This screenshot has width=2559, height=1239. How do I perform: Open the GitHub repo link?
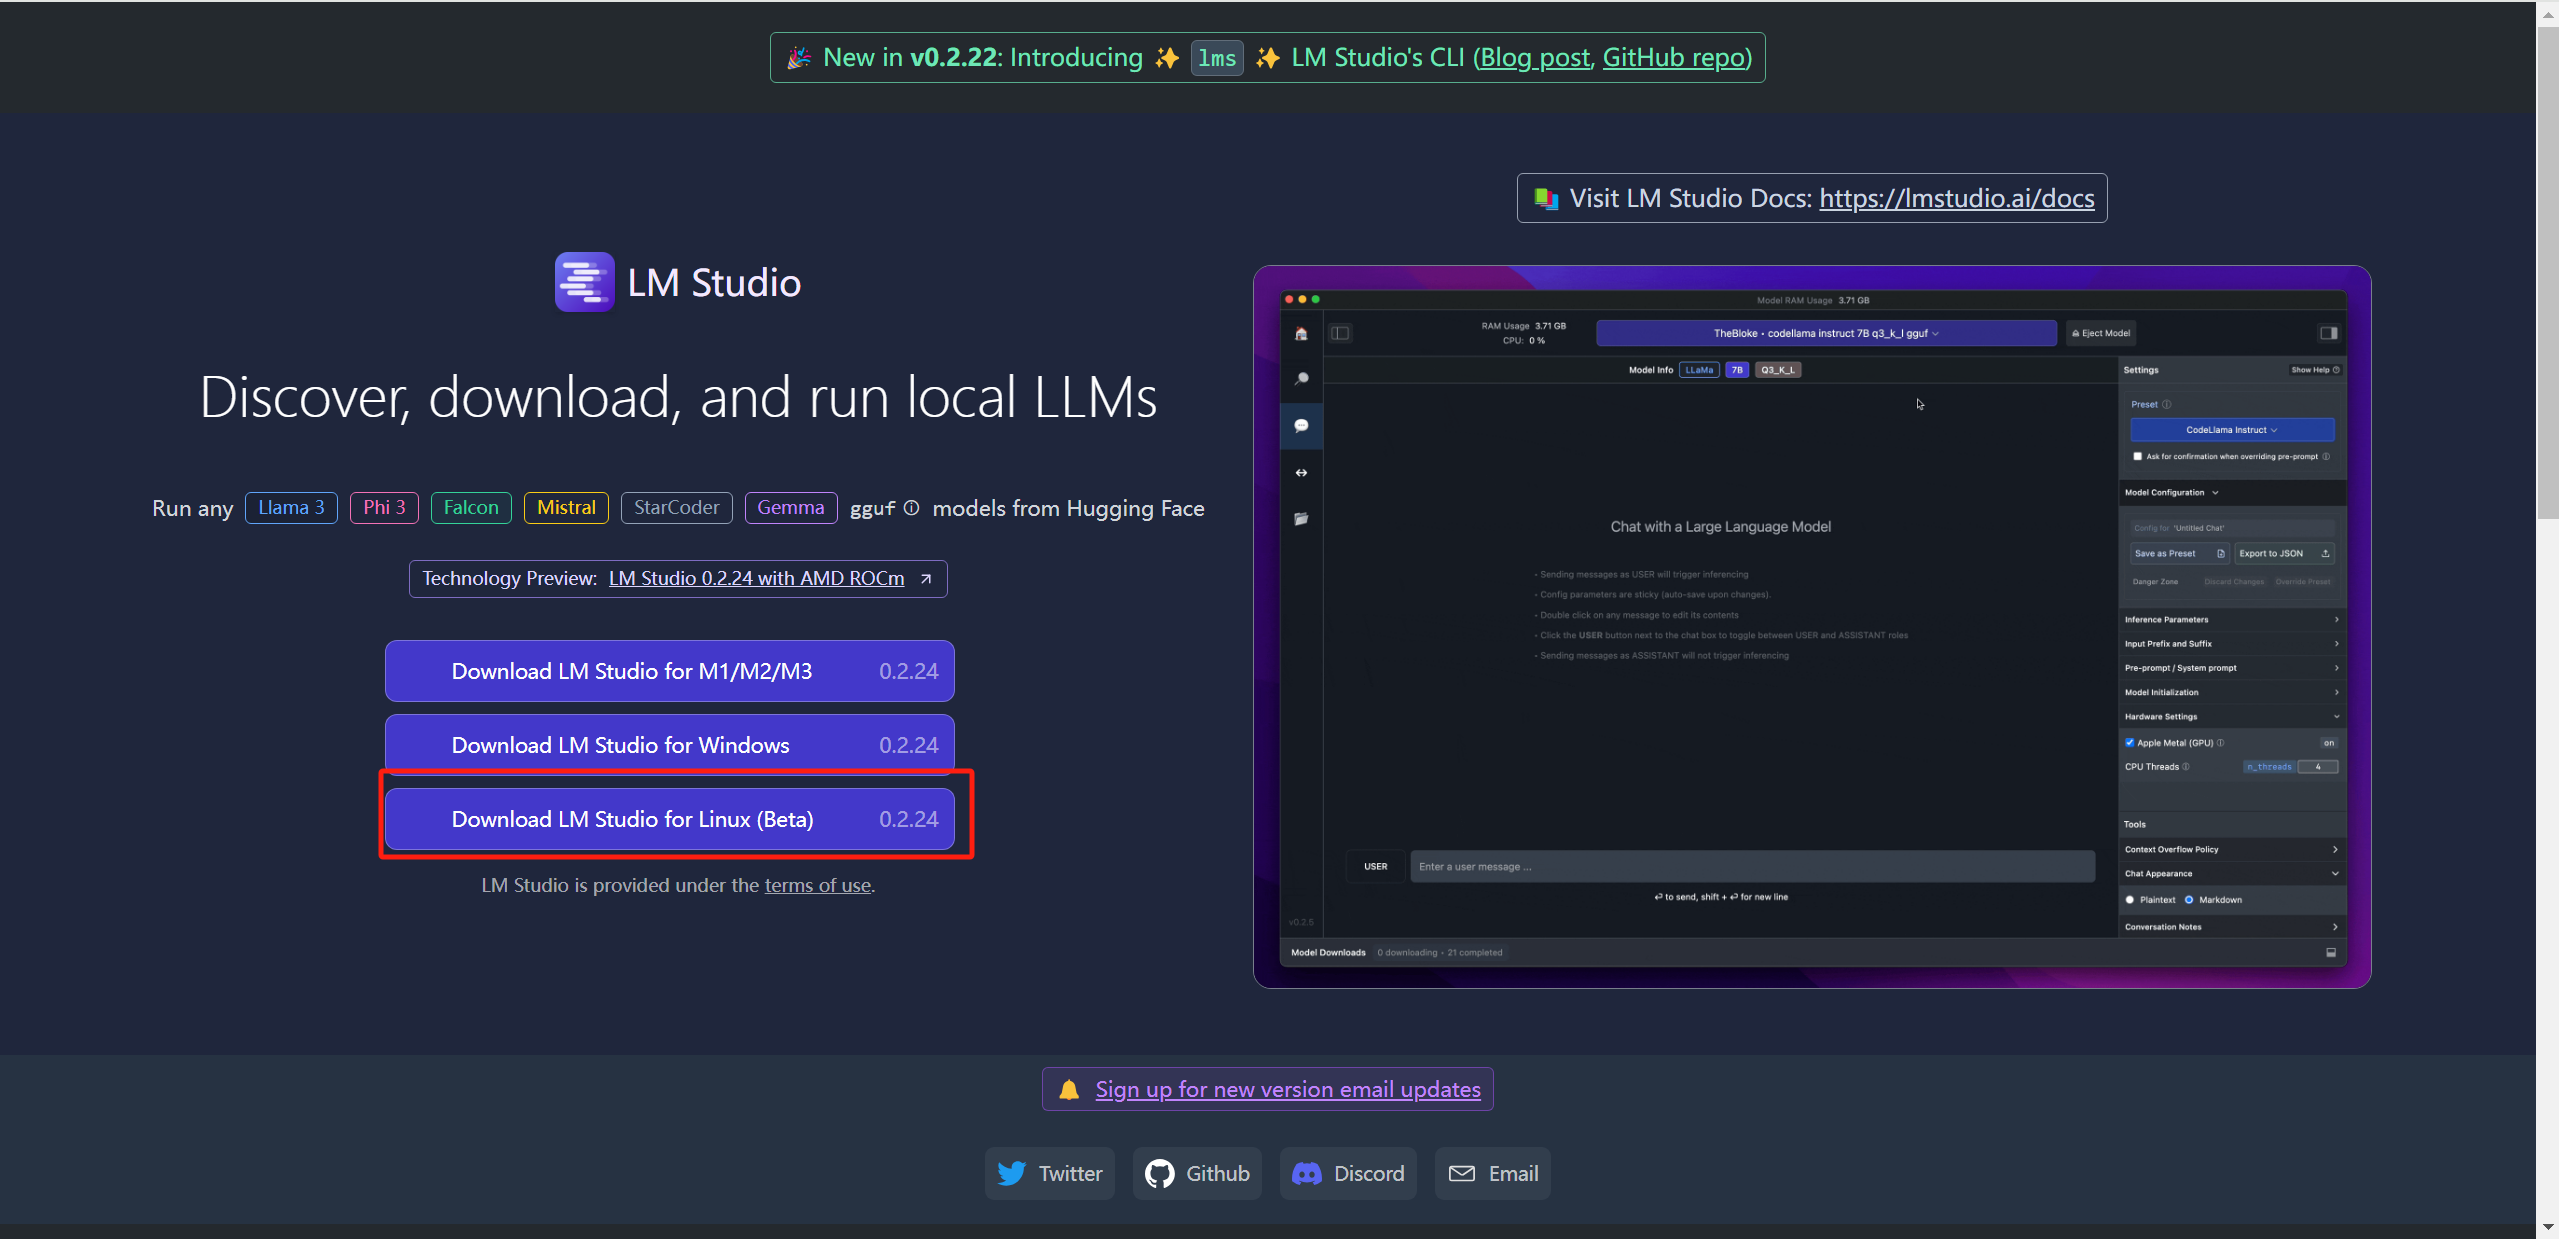pos(1674,58)
